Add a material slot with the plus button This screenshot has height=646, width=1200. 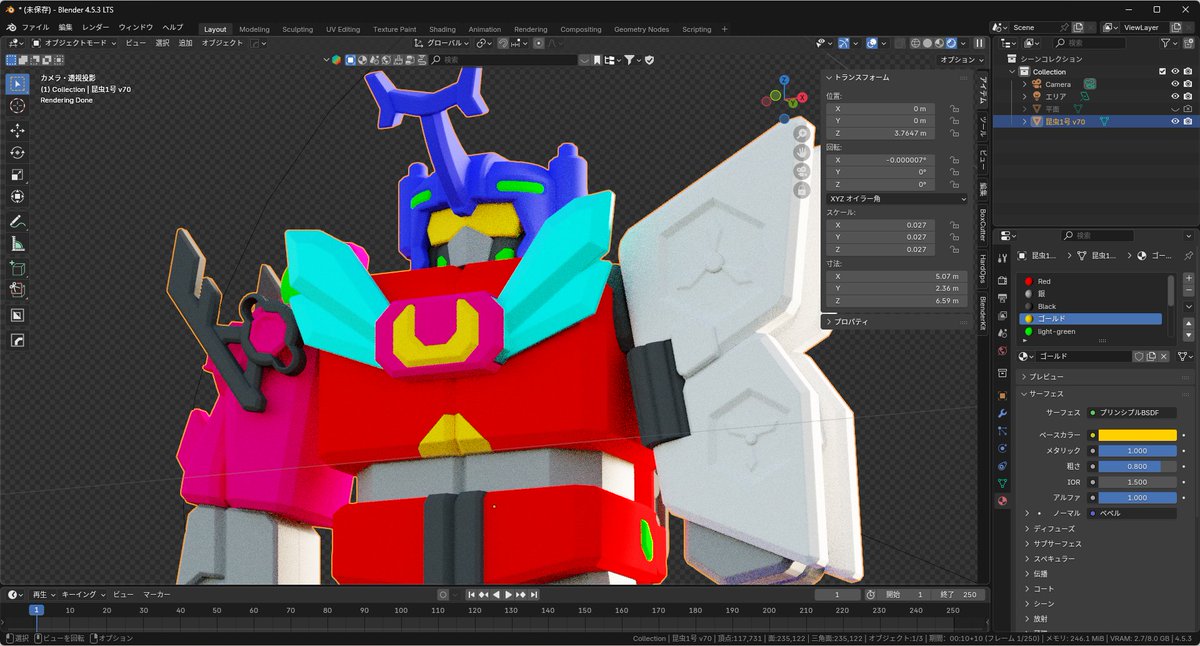click(1188, 279)
